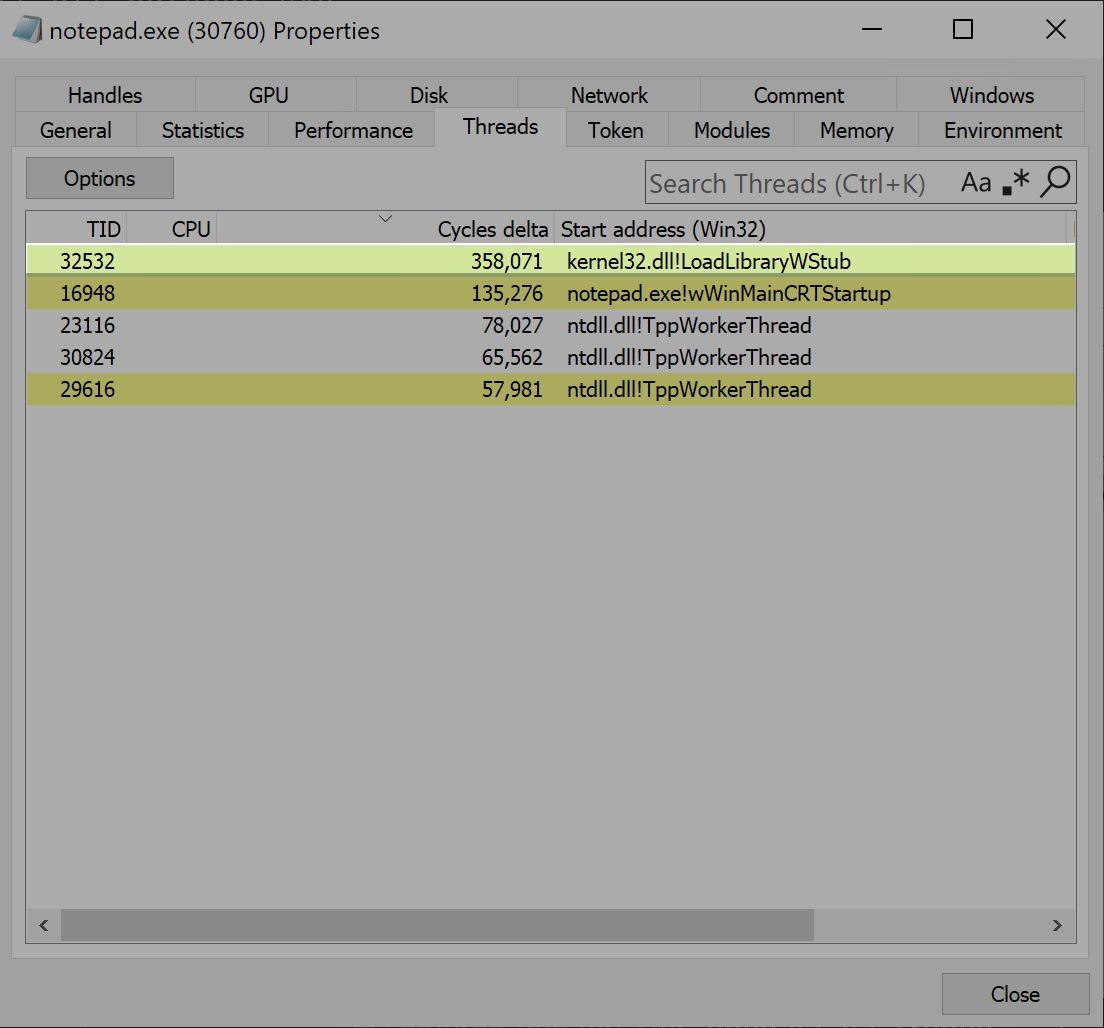Open the Windows tab
The image size is (1104, 1028).
[x=991, y=95]
